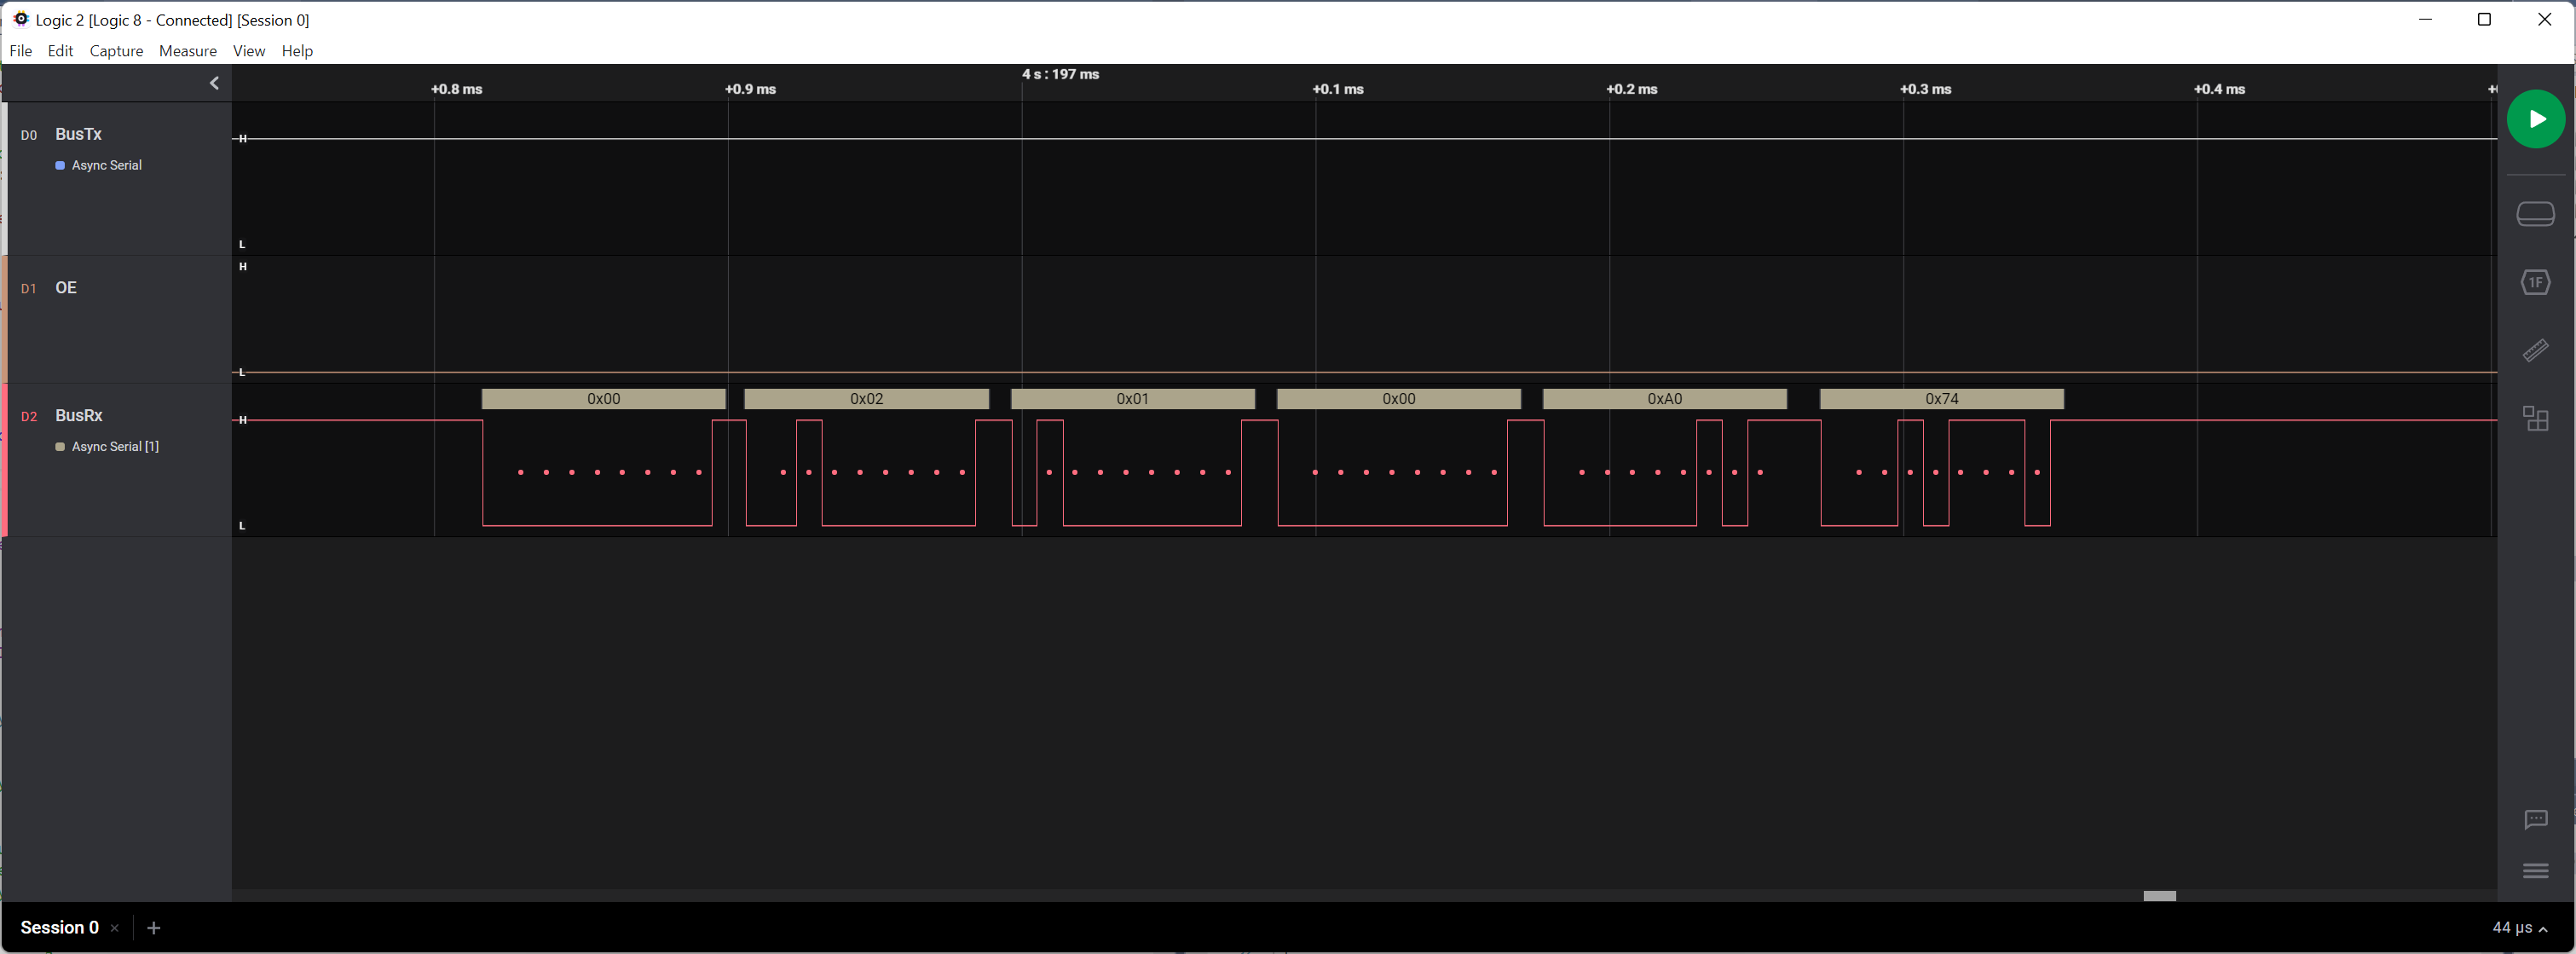Image resolution: width=2576 pixels, height=954 pixels.
Task: Click the +0.1 ms timeline tick
Action: click(x=1338, y=89)
